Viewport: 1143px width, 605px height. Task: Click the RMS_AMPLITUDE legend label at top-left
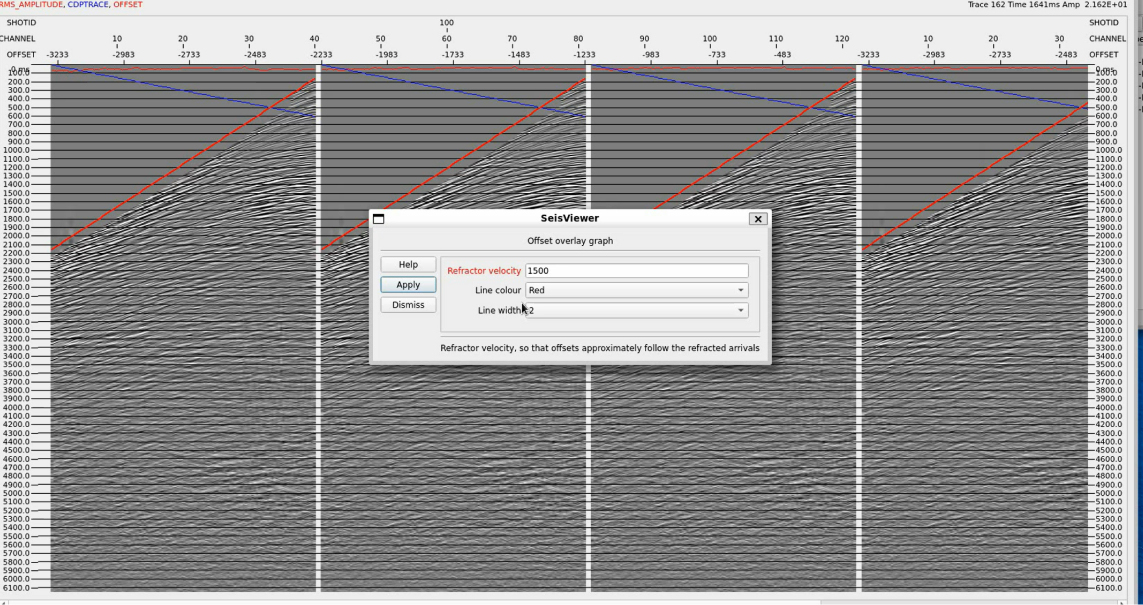(30, 5)
